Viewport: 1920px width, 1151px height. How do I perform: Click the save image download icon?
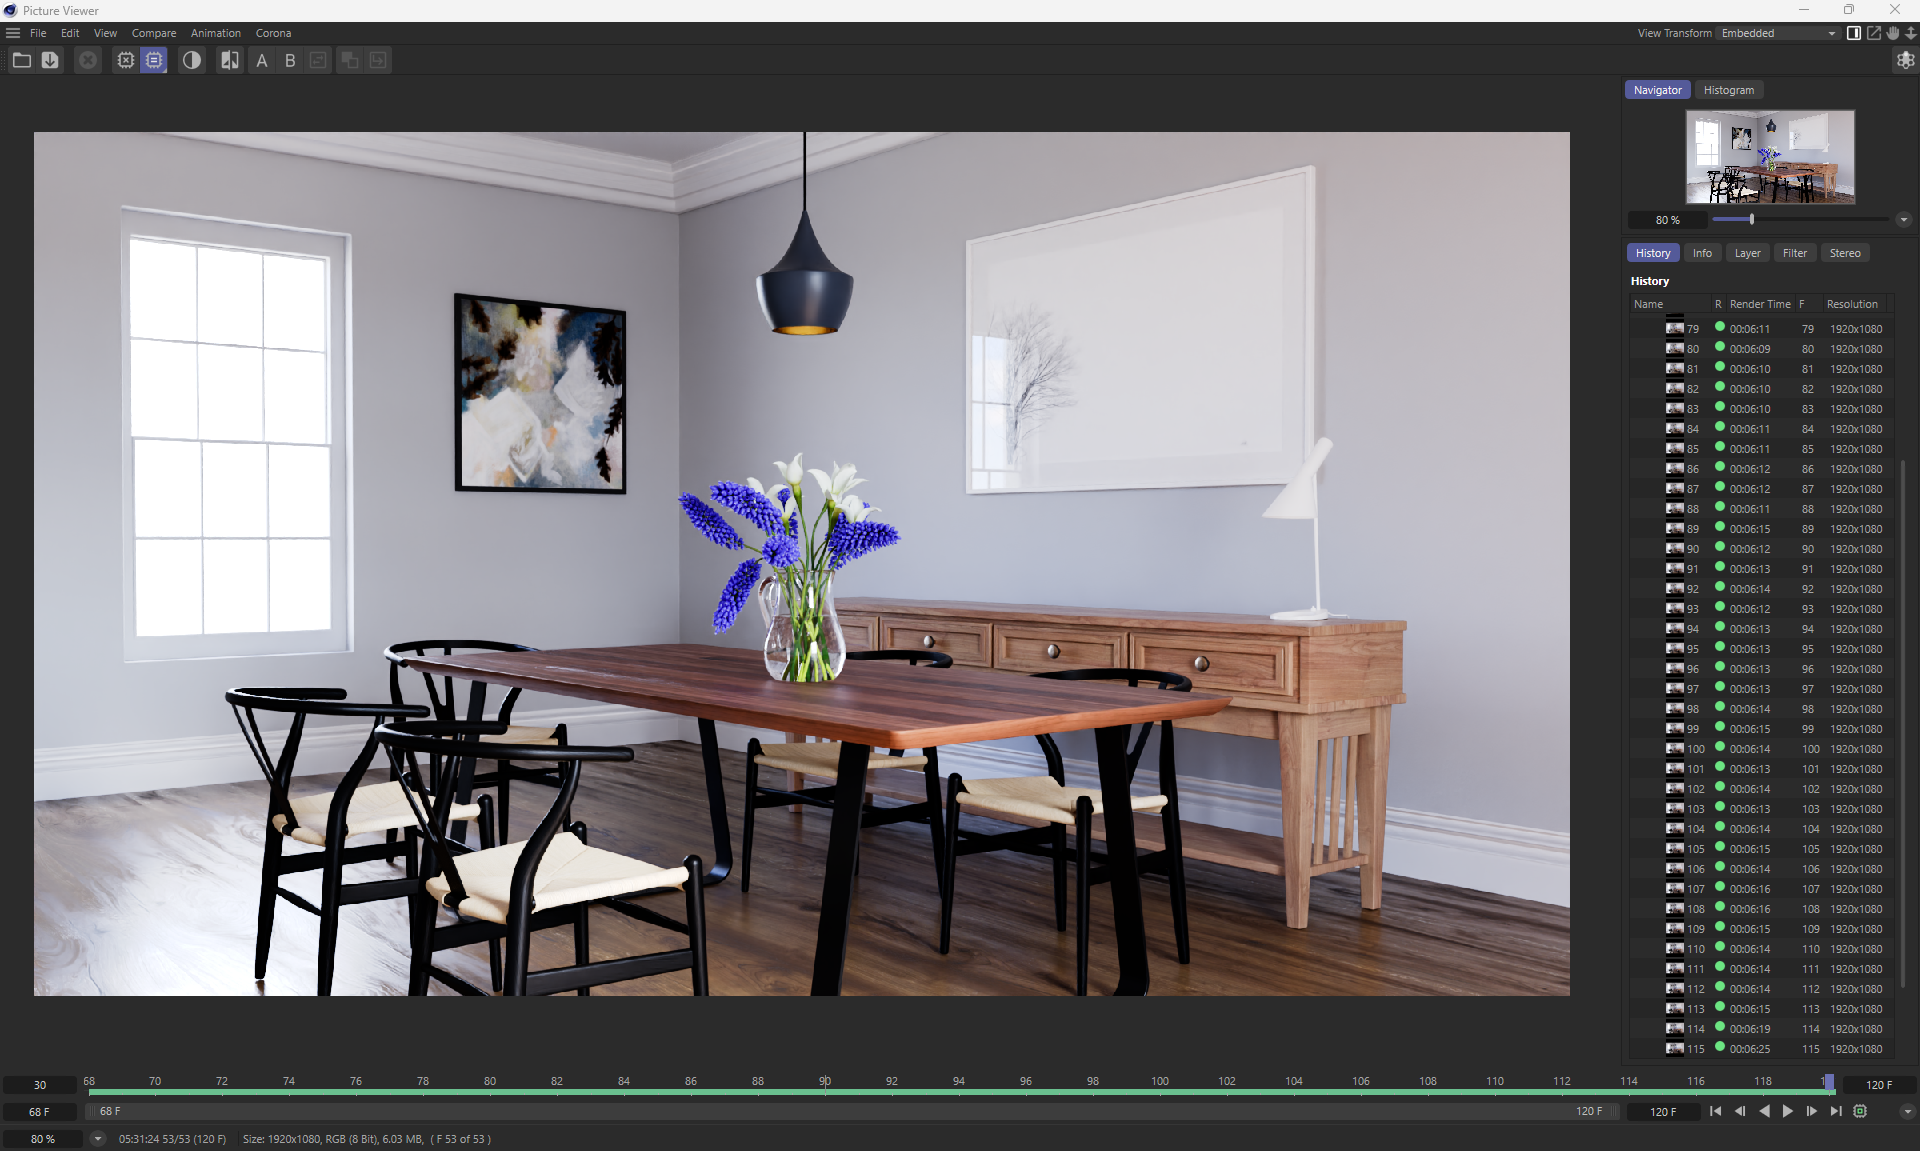[x=50, y=60]
